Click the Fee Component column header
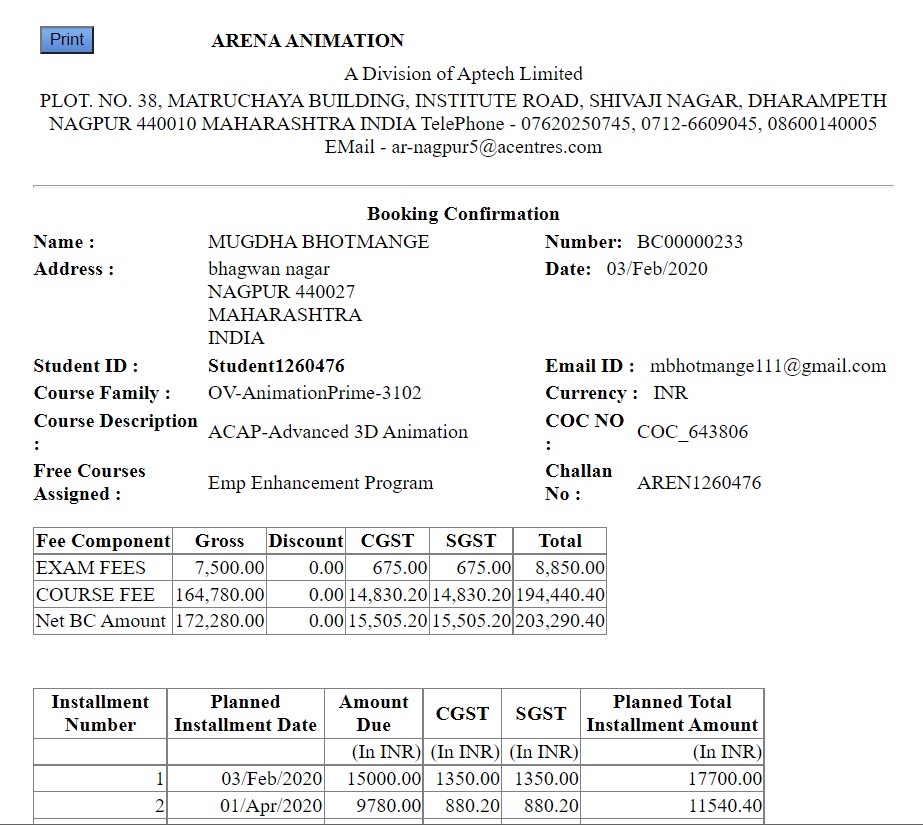 [x=103, y=541]
